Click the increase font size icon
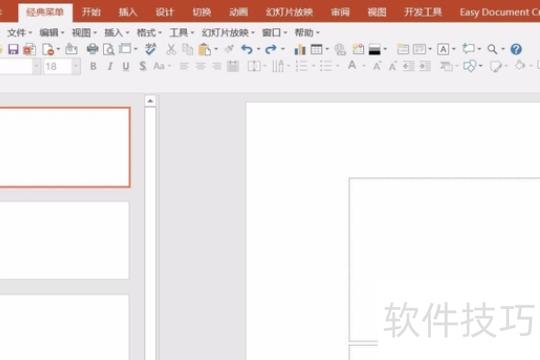 pyautogui.click(x=377, y=66)
